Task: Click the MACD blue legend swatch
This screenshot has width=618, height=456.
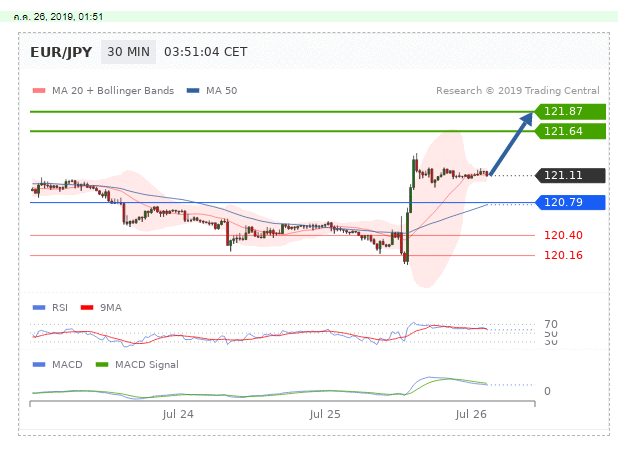Action: [39, 365]
